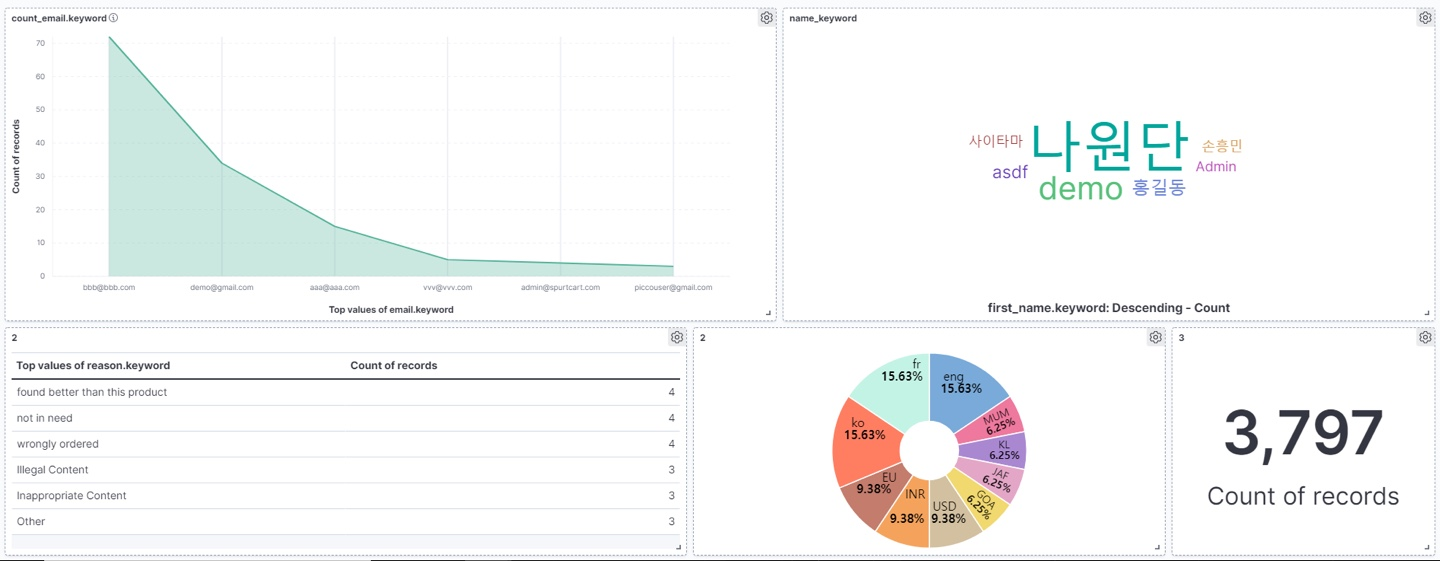This screenshot has width=1440, height=561.
Task: Click the admin@spurtcart.com axis label
Action: 560,287
